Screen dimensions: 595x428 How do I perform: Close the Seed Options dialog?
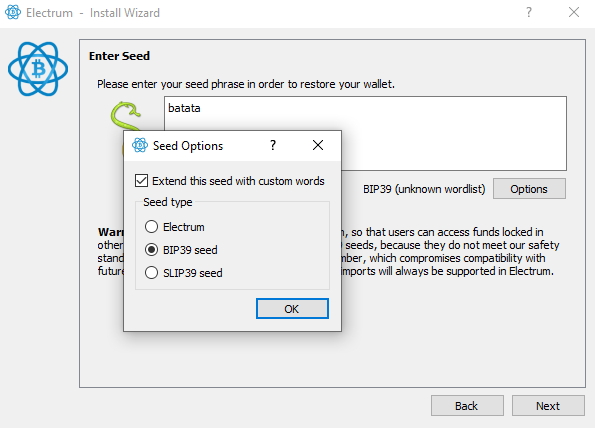coord(318,145)
